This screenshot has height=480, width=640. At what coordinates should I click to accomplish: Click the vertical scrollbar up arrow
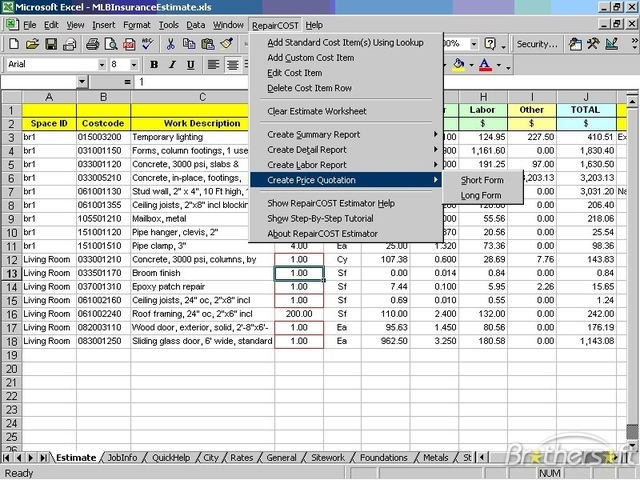click(632, 100)
